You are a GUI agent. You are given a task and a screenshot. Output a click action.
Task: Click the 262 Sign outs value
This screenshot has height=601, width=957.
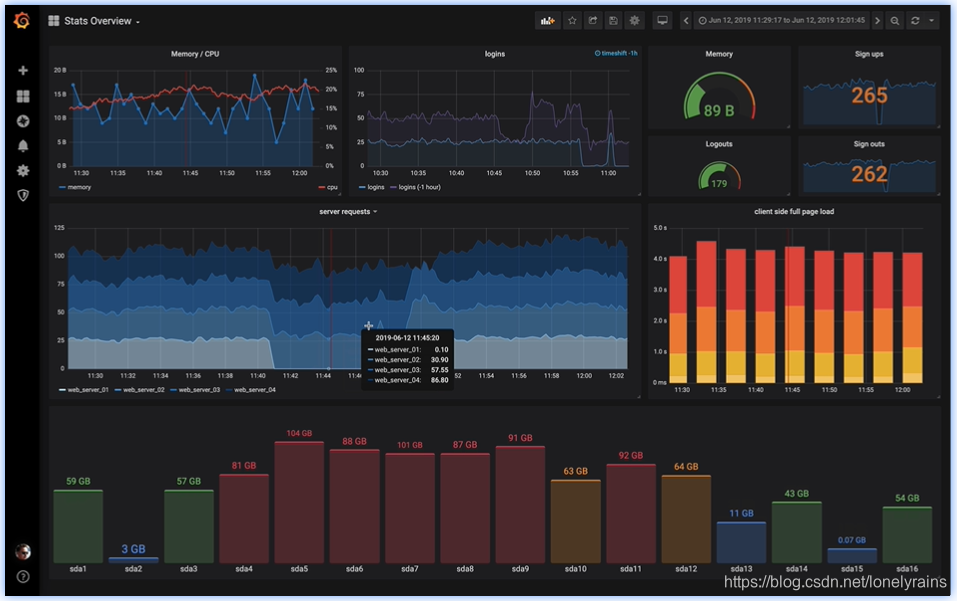coord(869,175)
